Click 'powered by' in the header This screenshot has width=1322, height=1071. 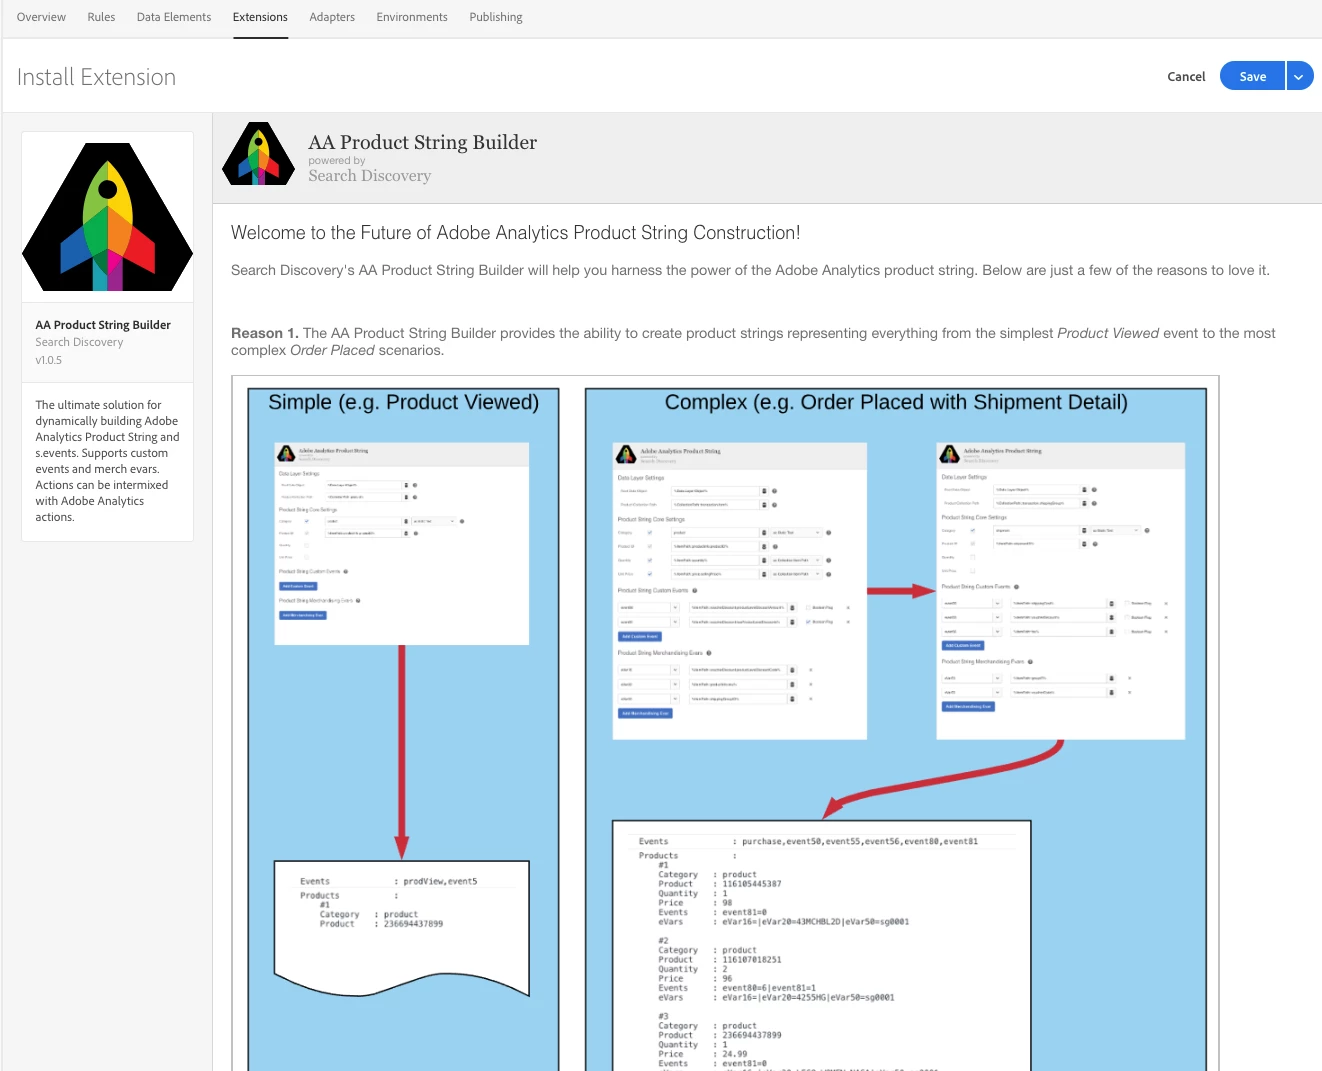(337, 160)
